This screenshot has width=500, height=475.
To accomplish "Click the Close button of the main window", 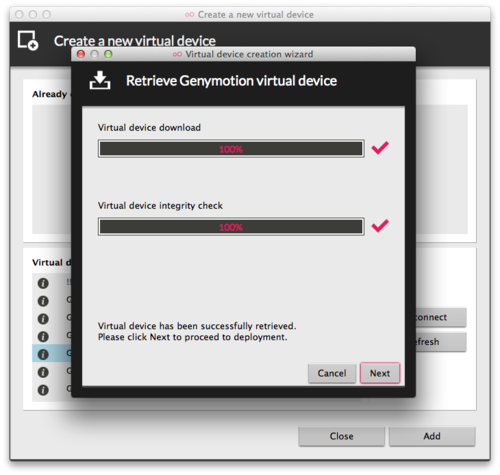I will pos(341,436).
